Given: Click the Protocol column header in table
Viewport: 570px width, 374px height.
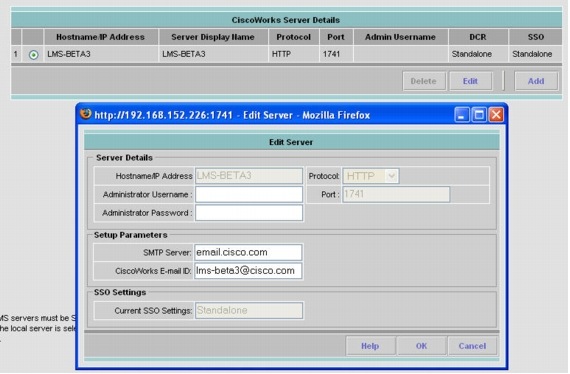Looking at the screenshot, I should (x=294, y=37).
